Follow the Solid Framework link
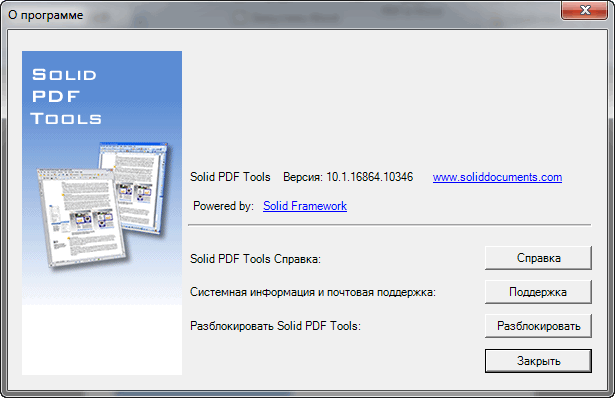 305,206
